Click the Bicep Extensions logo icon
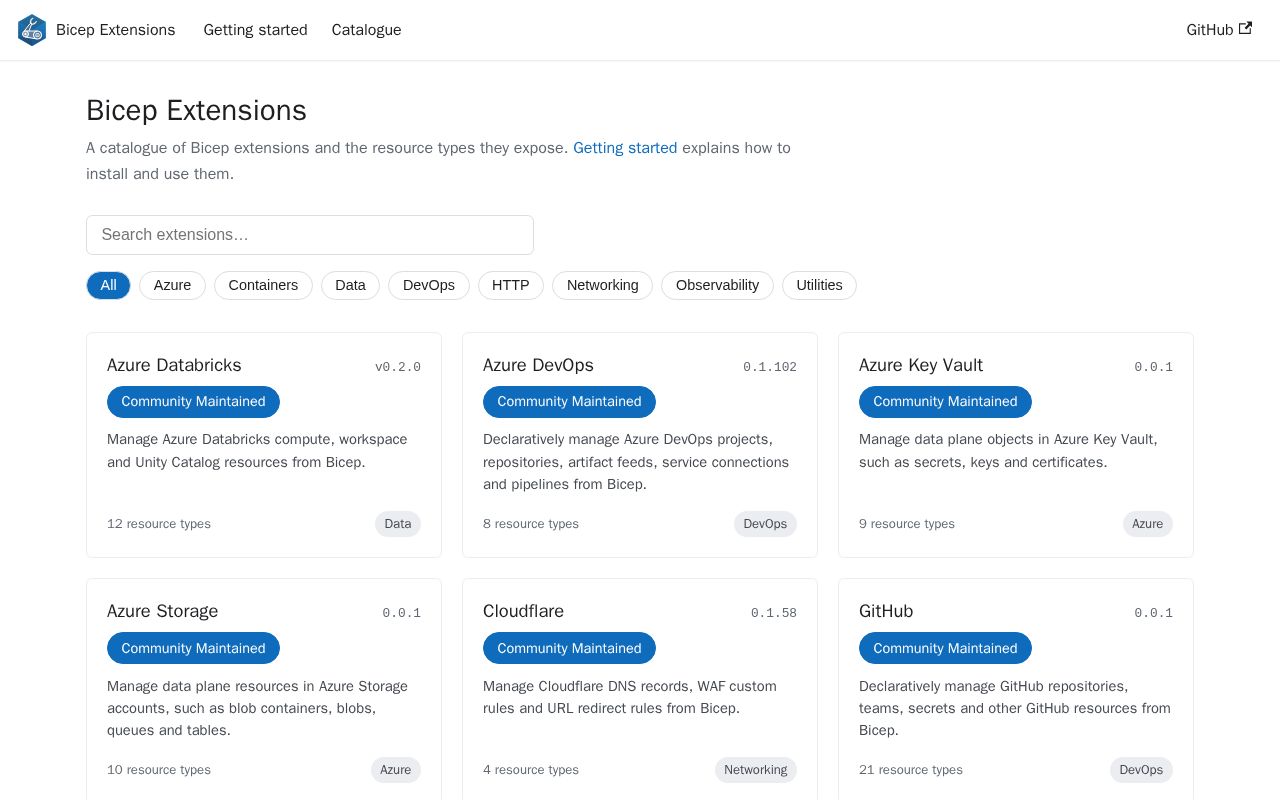This screenshot has width=1280, height=800. coord(32,30)
